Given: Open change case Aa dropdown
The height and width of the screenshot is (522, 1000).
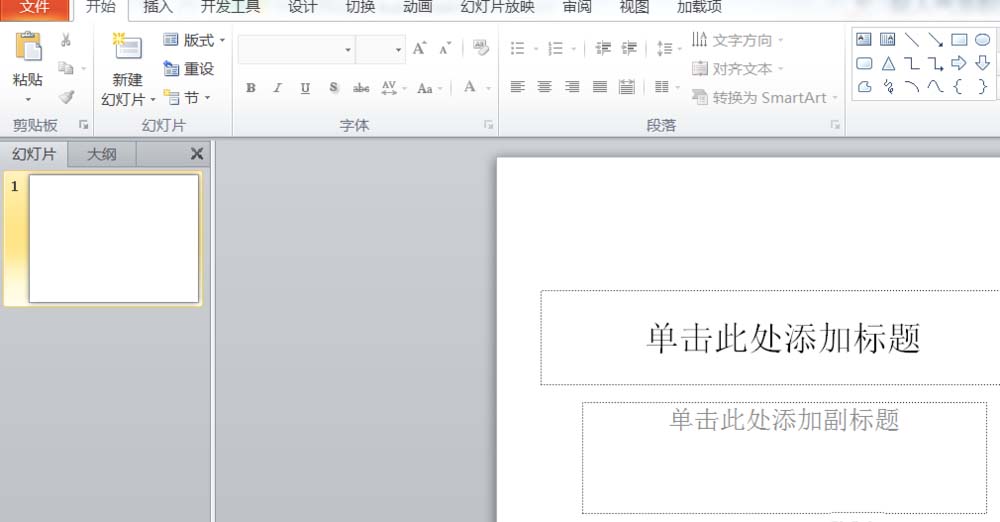Looking at the screenshot, I should pos(430,88).
